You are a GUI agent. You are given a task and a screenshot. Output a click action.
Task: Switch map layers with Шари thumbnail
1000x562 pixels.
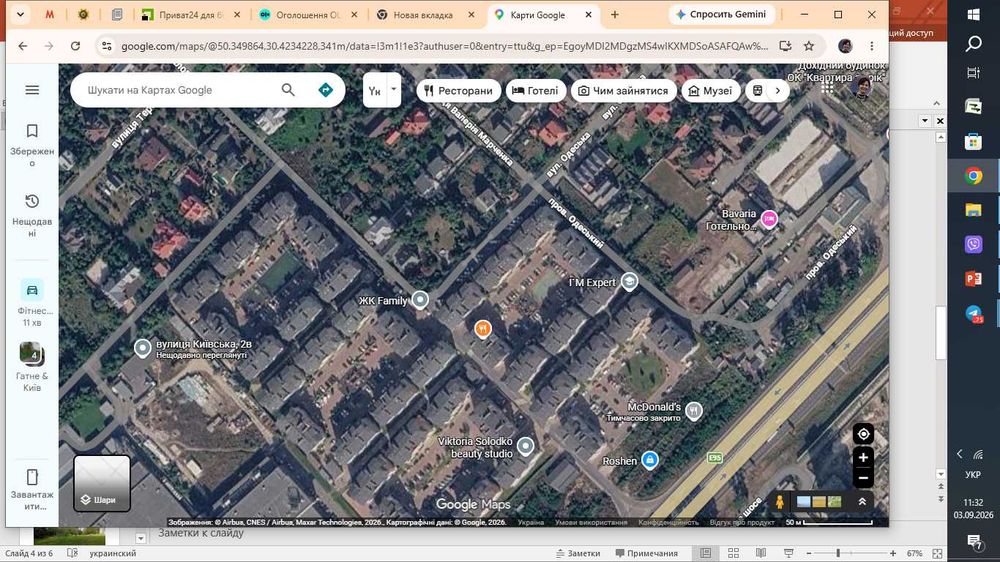tap(102, 483)
